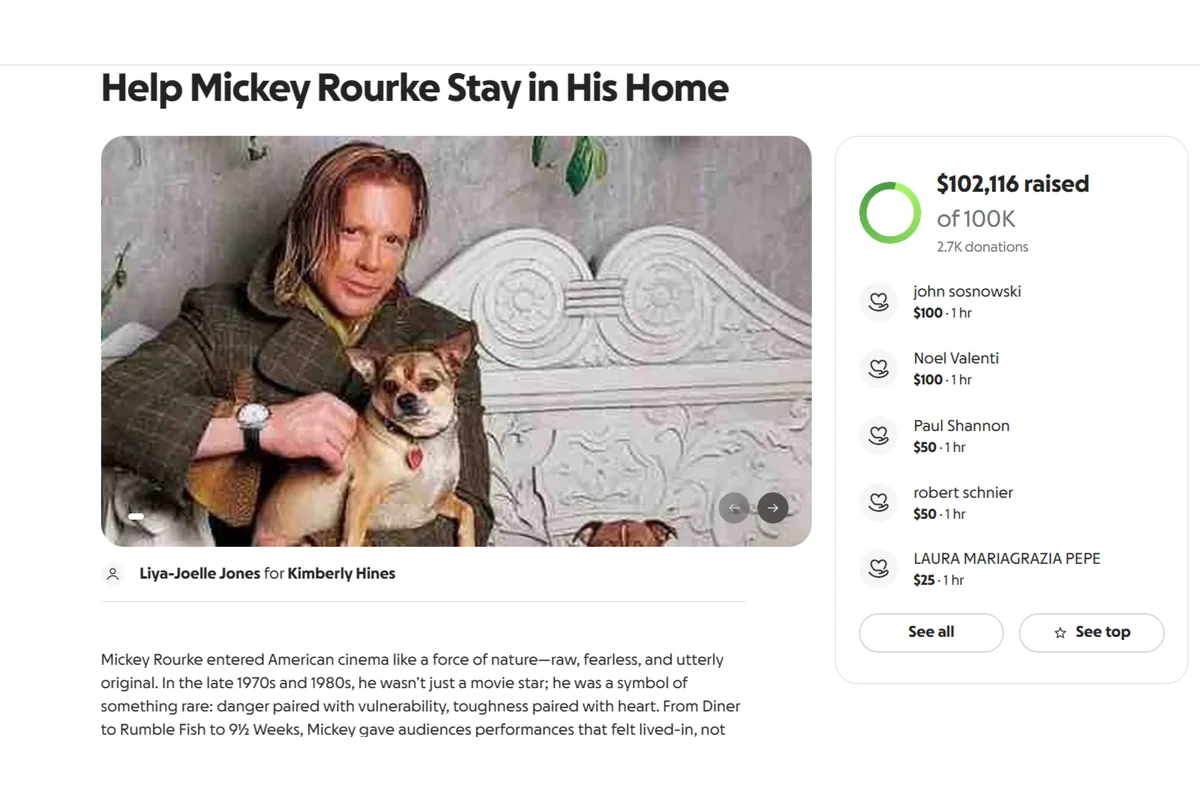This screenshot has height=800, width=1200.
Task: Open organizer Liya-Joelle Jones profile
Action: 199,574
